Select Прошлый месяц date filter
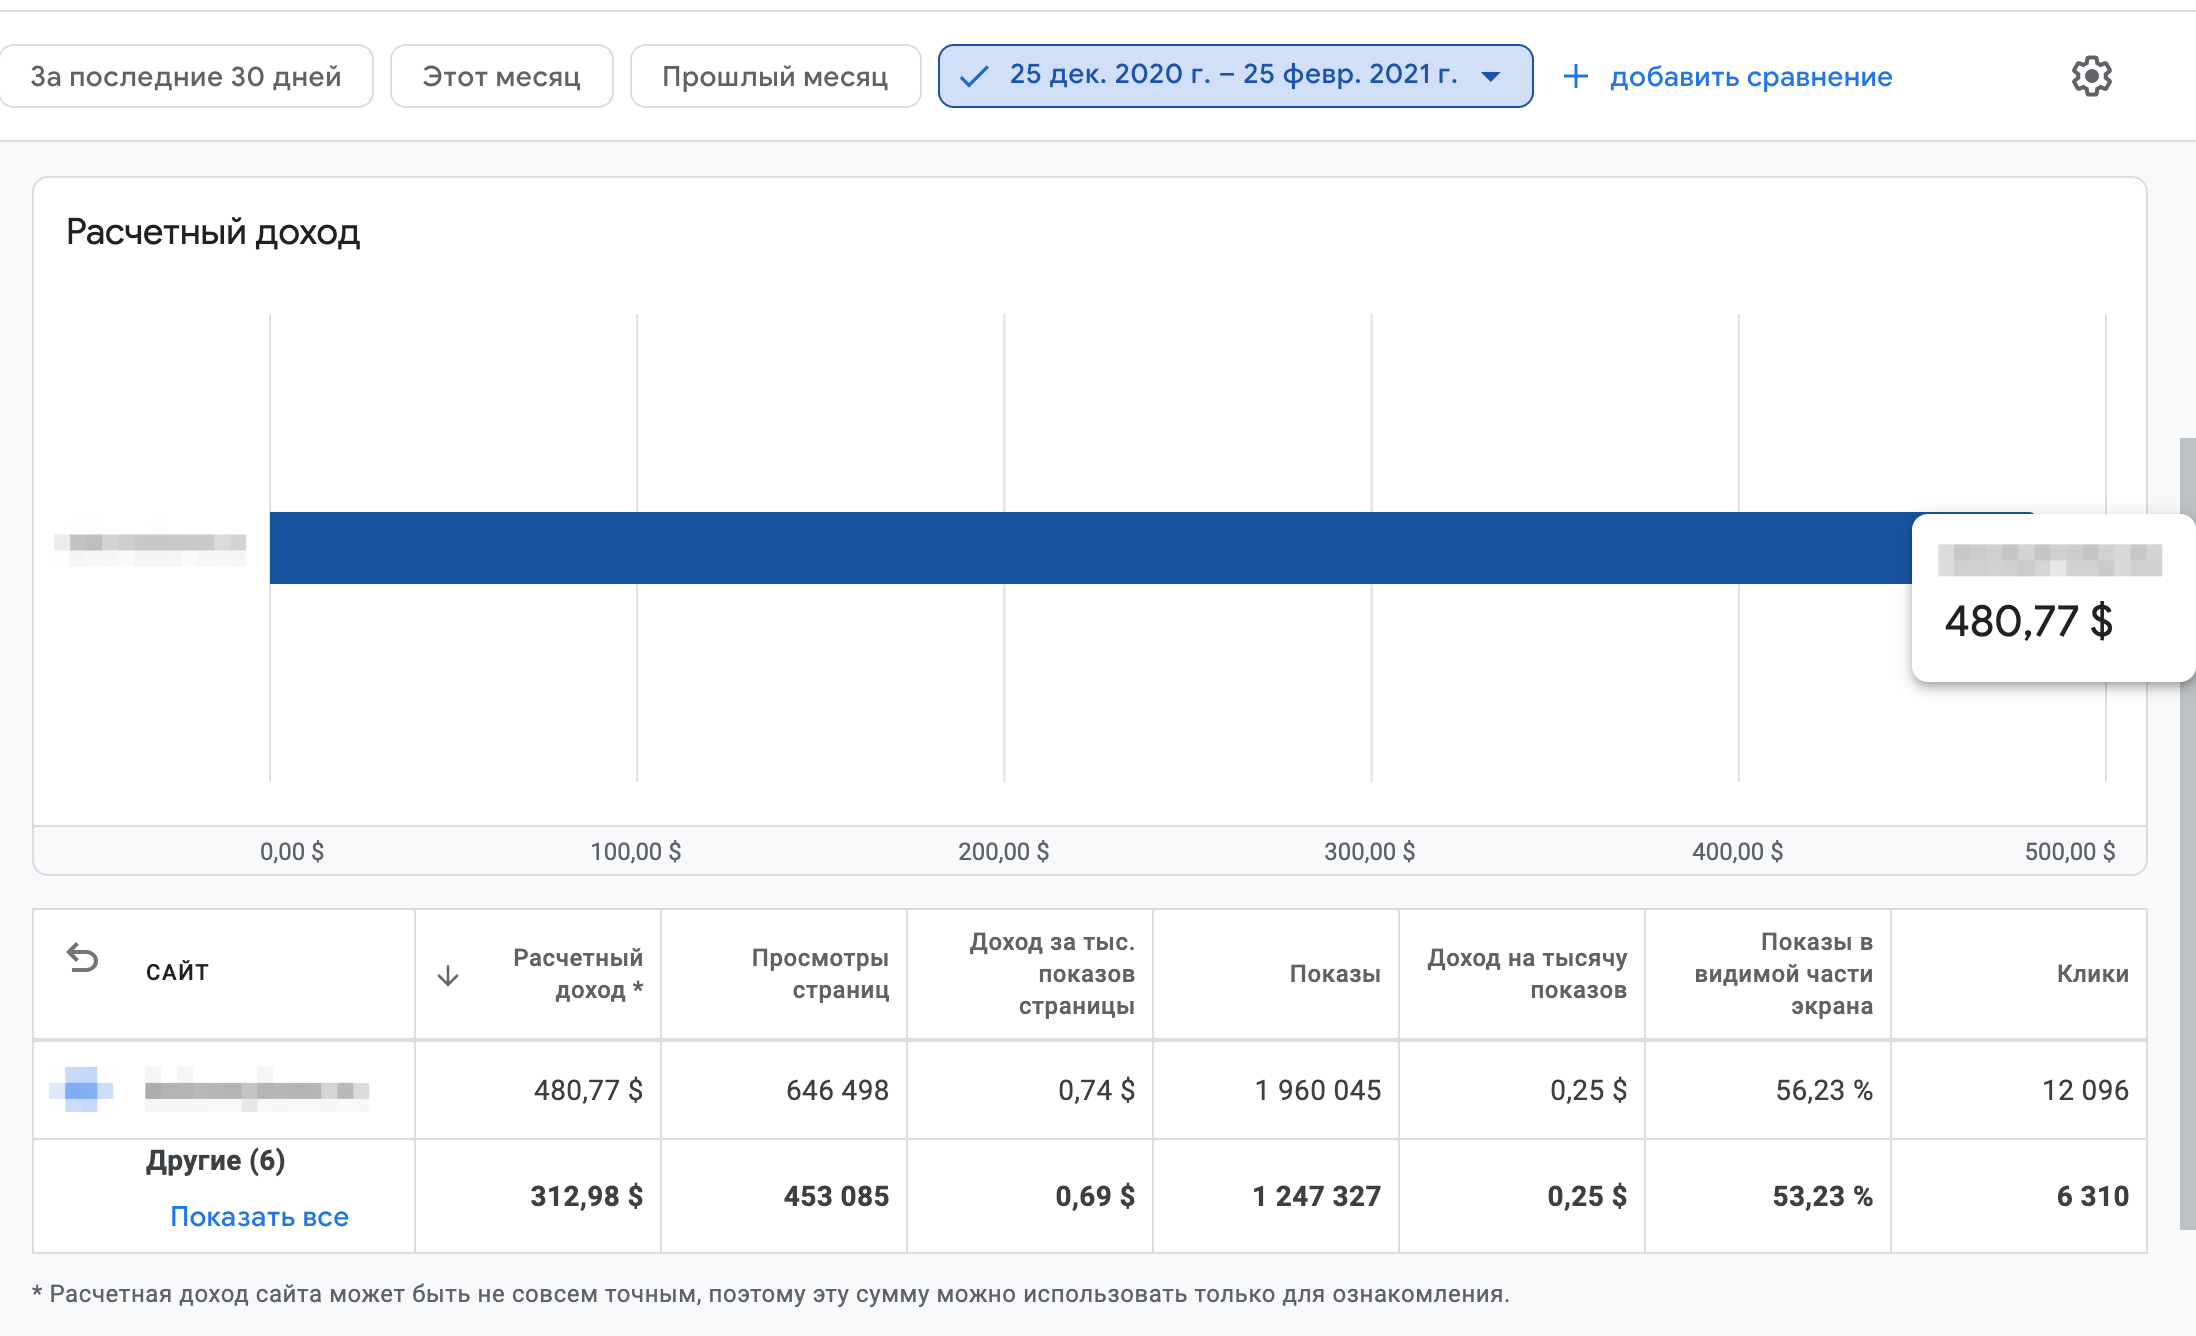The width and height of the screenshot is (2196, 1336). (x=775, y=76)
